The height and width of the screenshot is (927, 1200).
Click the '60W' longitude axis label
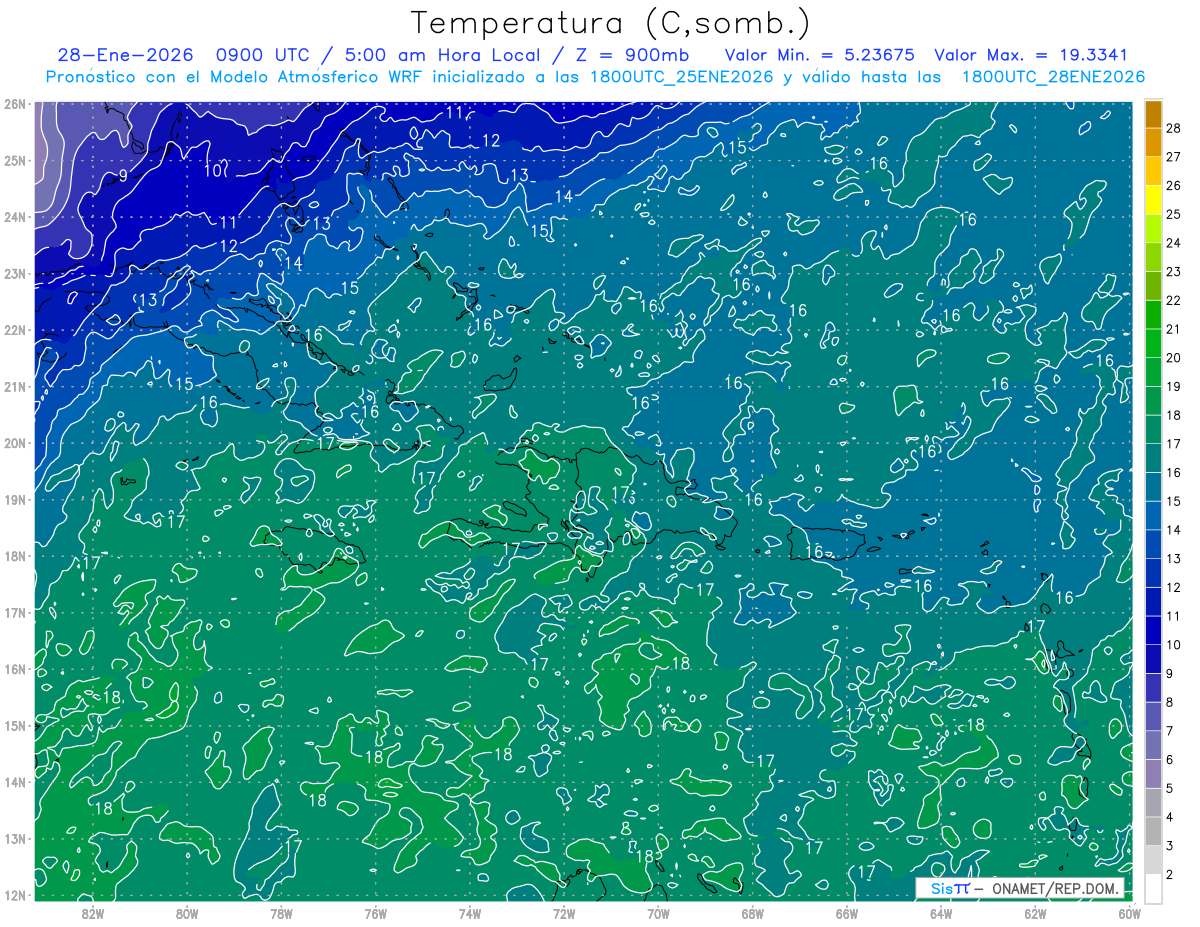click(x=1130, y=913)
